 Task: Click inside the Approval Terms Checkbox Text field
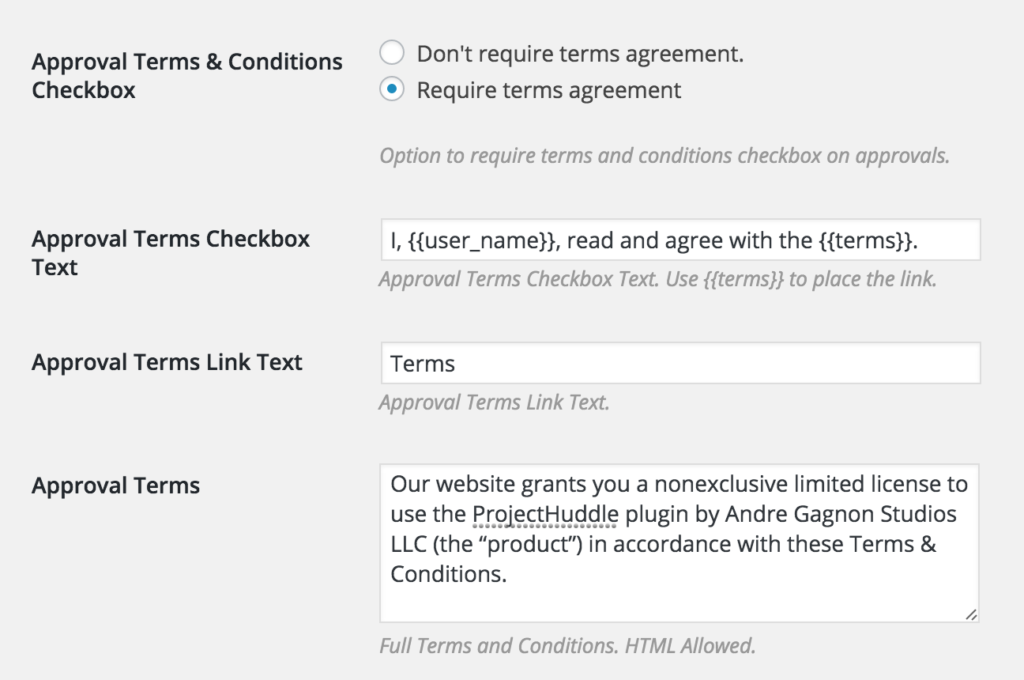click(x=680, y=240)
